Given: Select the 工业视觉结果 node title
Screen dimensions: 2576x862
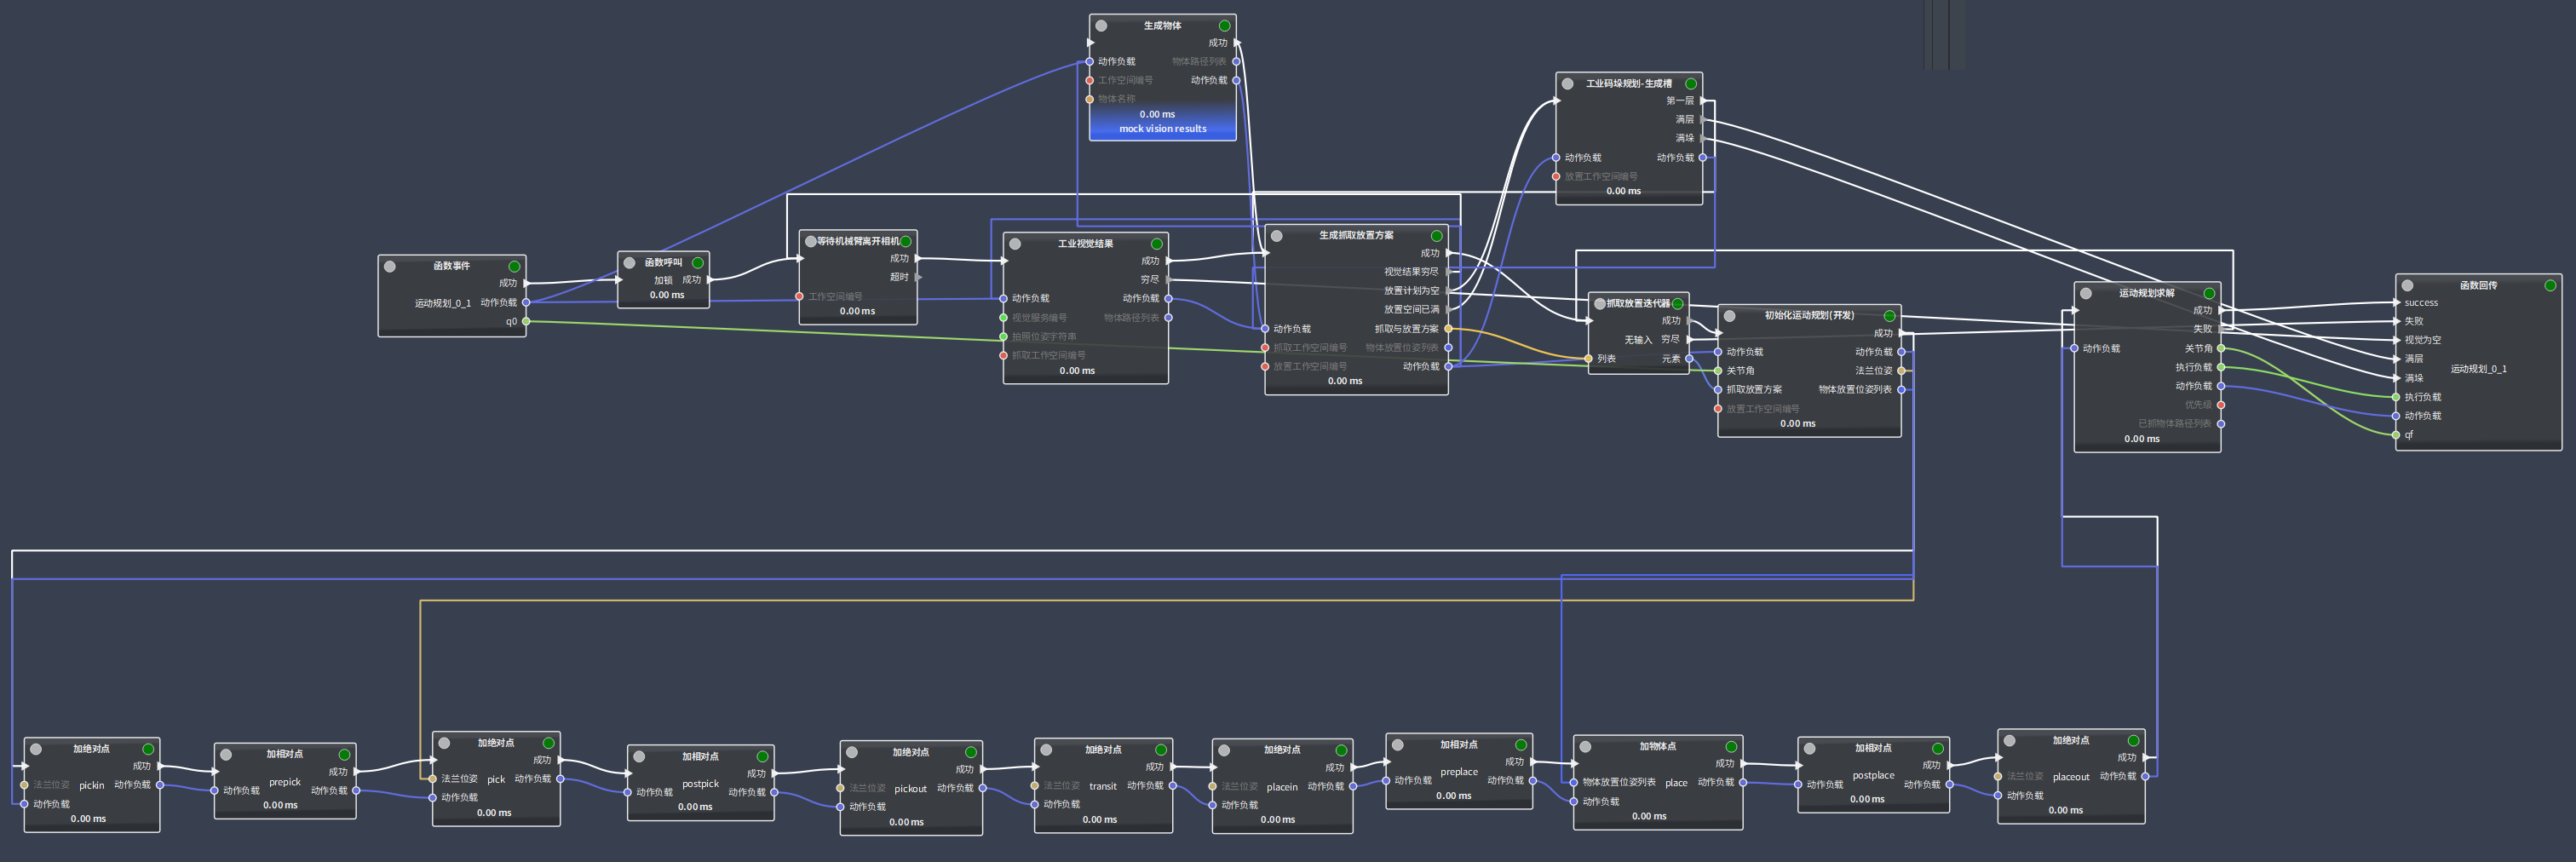Looking at the screenshot, I should [1085, 244].
